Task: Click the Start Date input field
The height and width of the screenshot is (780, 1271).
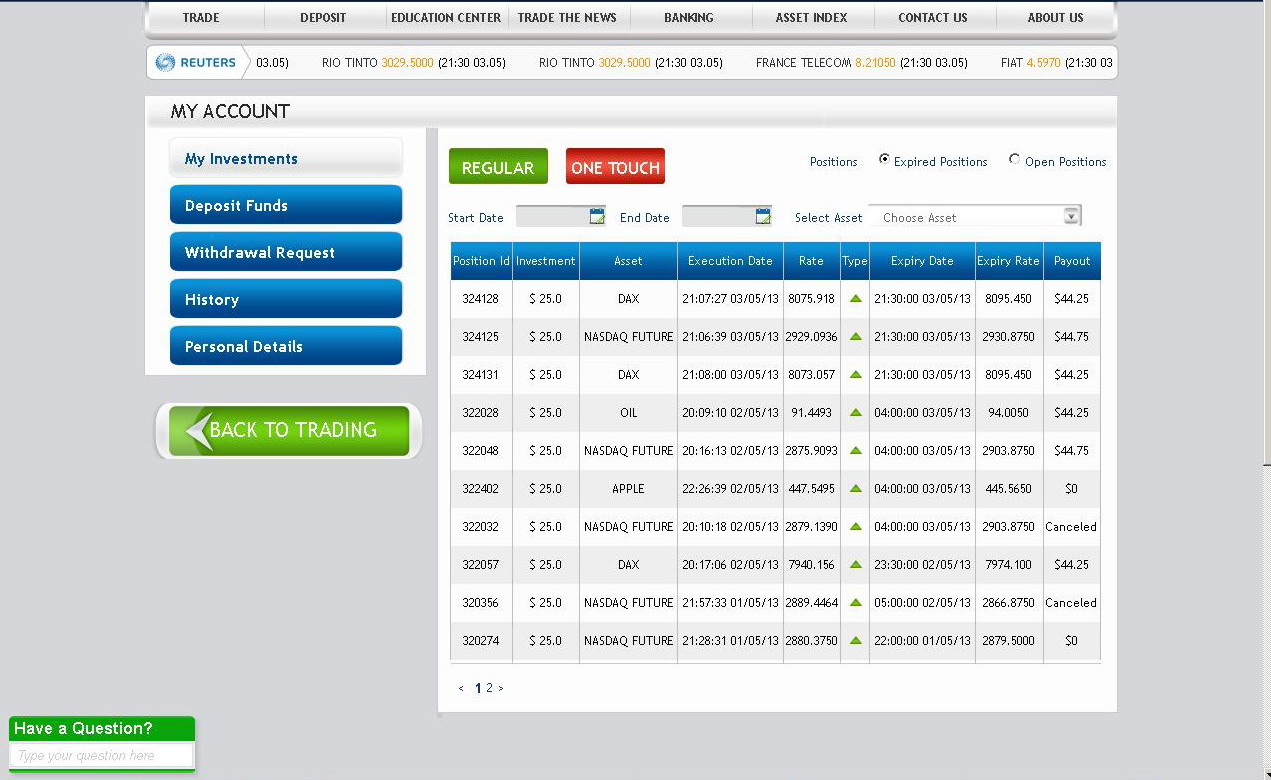Action: [553, 216]
